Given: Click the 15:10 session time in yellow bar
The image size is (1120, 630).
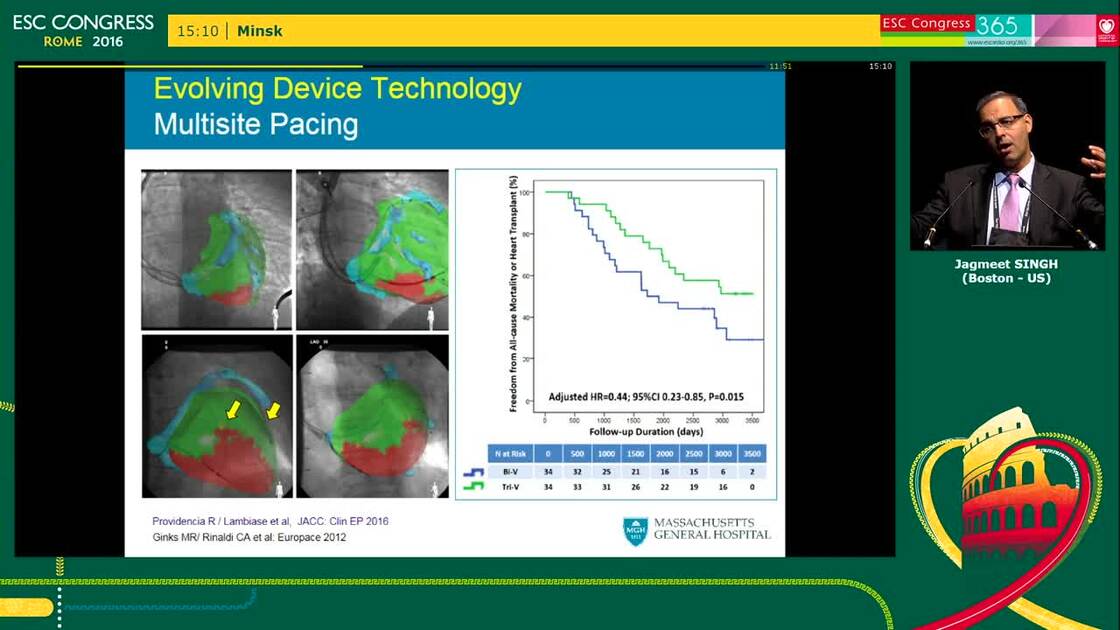Looking at the screenshot, I should 197,31.
